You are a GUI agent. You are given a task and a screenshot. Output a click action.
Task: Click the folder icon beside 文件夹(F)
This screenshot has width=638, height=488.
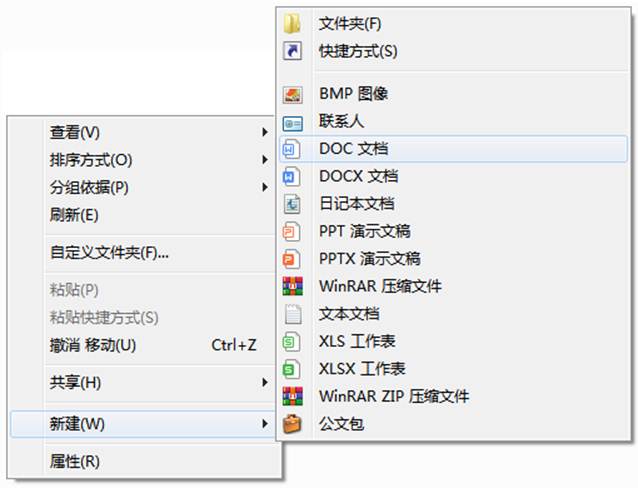pos(292,23)
